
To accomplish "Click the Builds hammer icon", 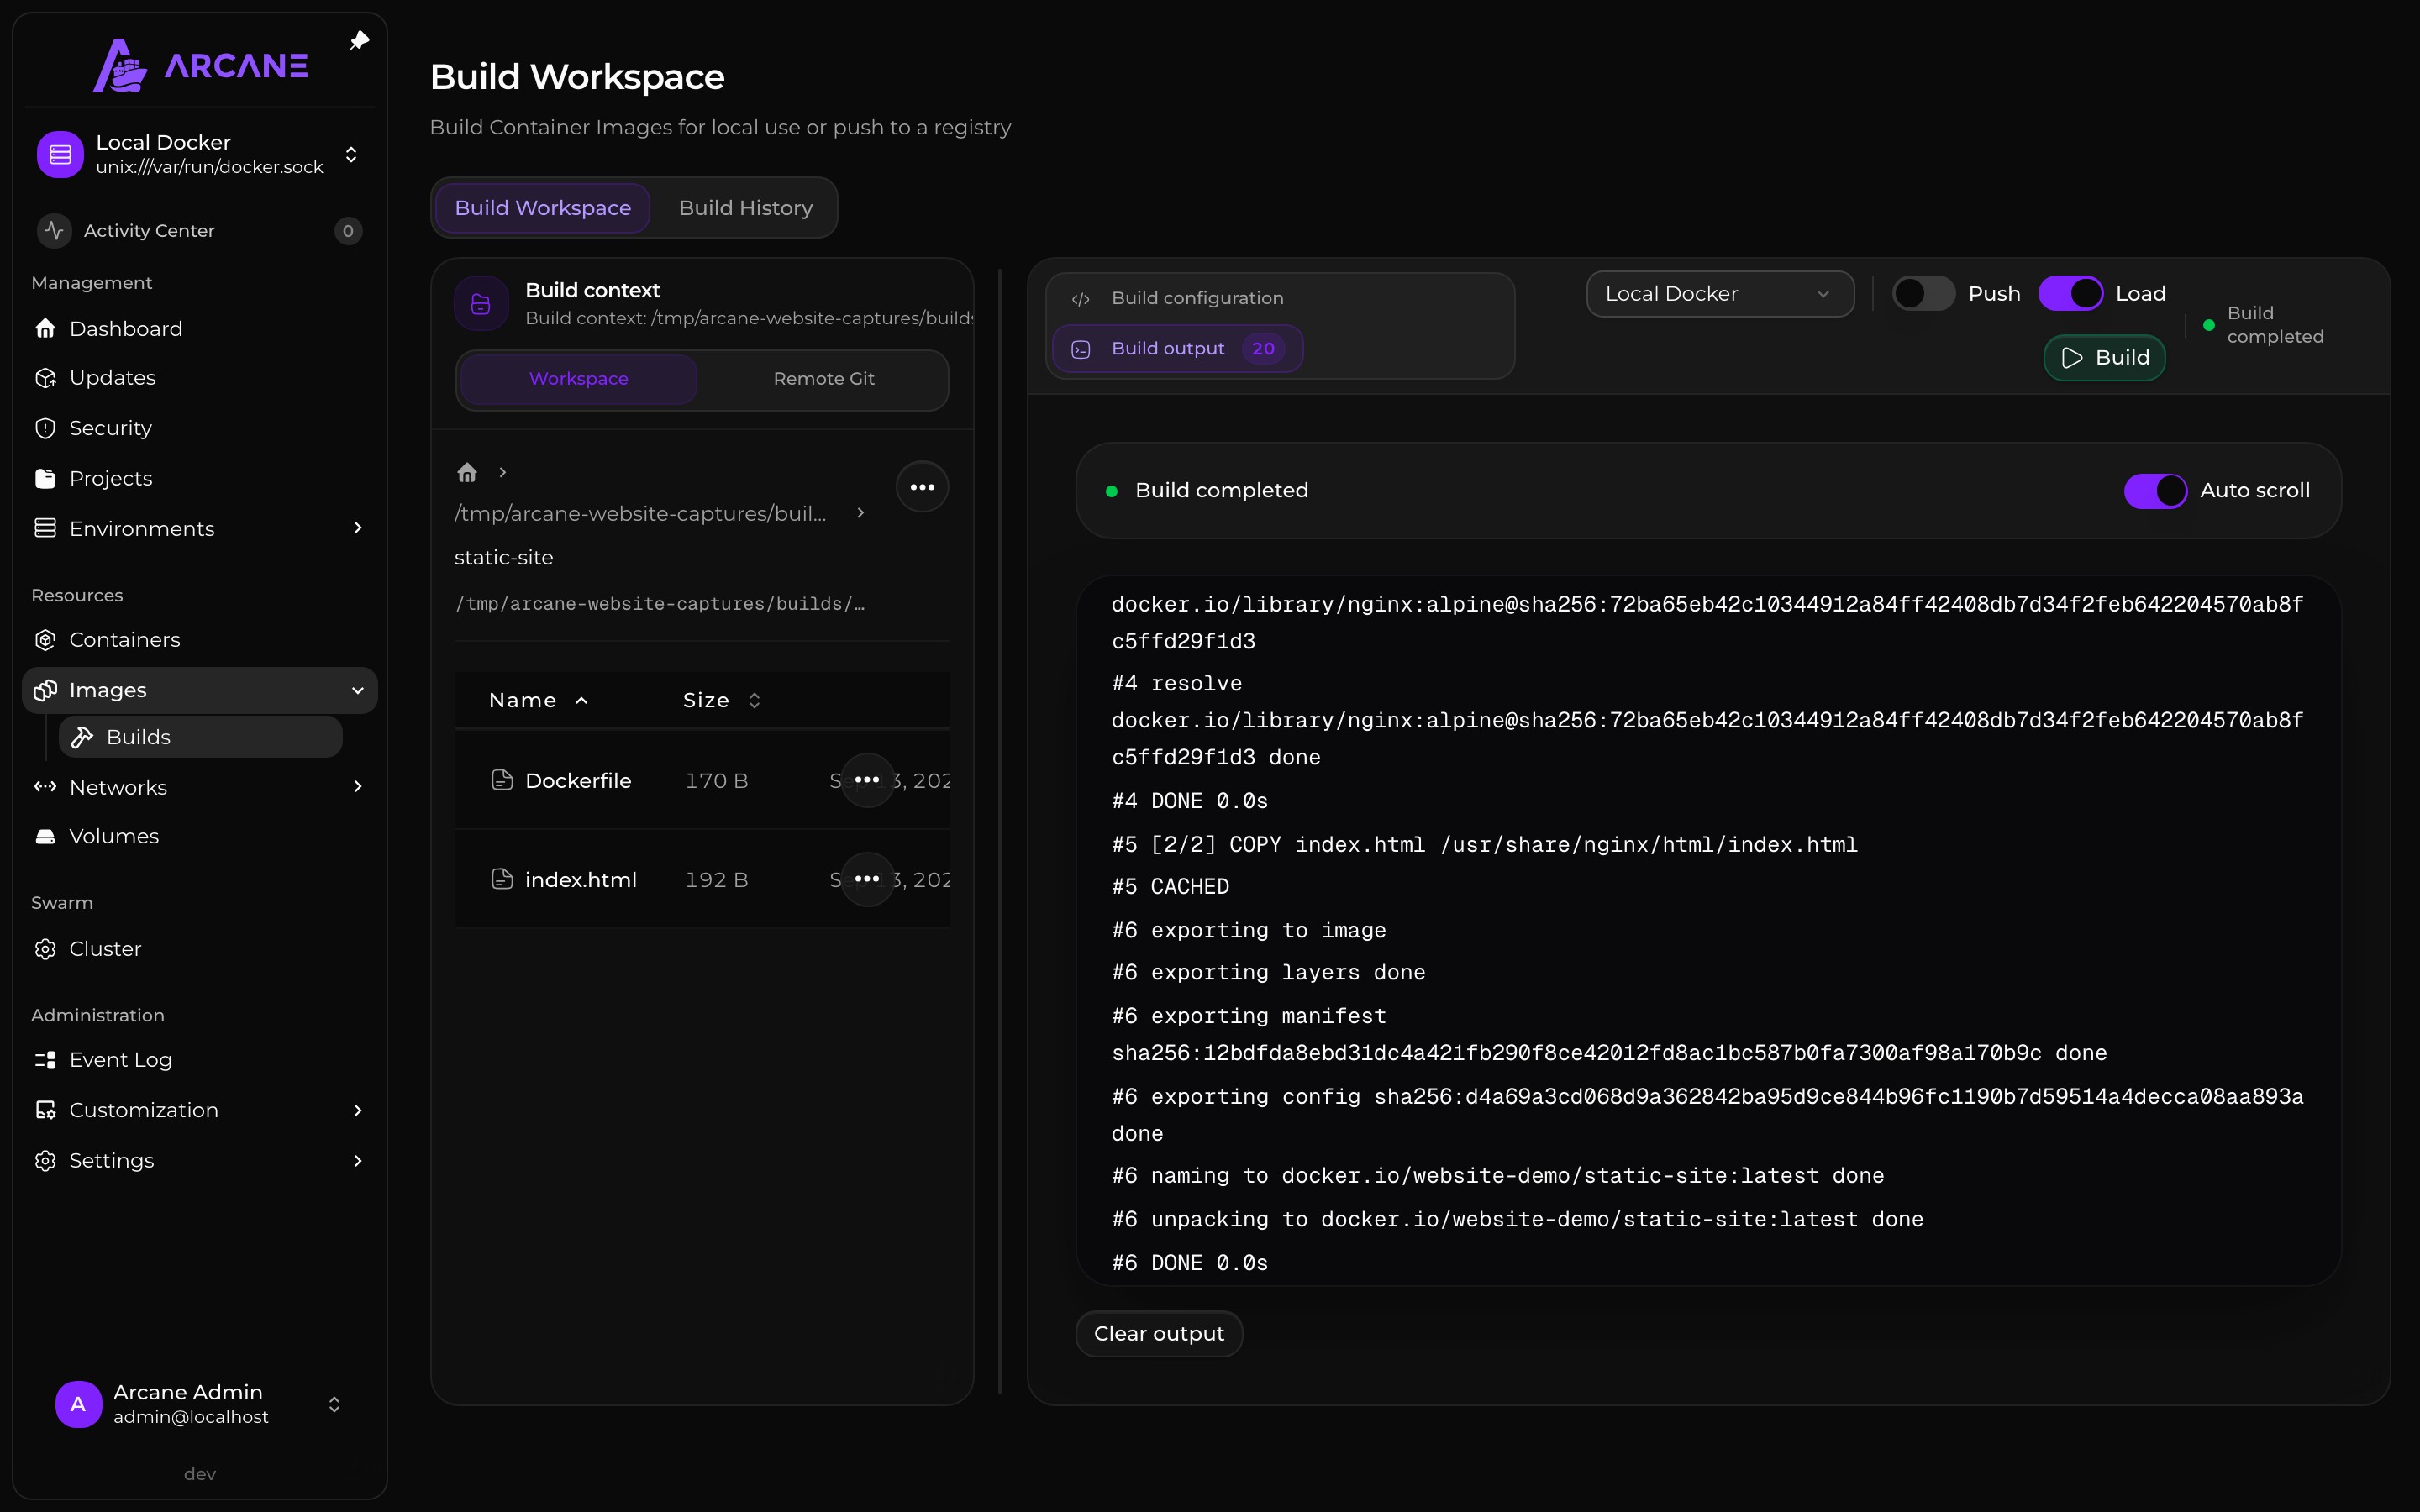I will 82,737.
